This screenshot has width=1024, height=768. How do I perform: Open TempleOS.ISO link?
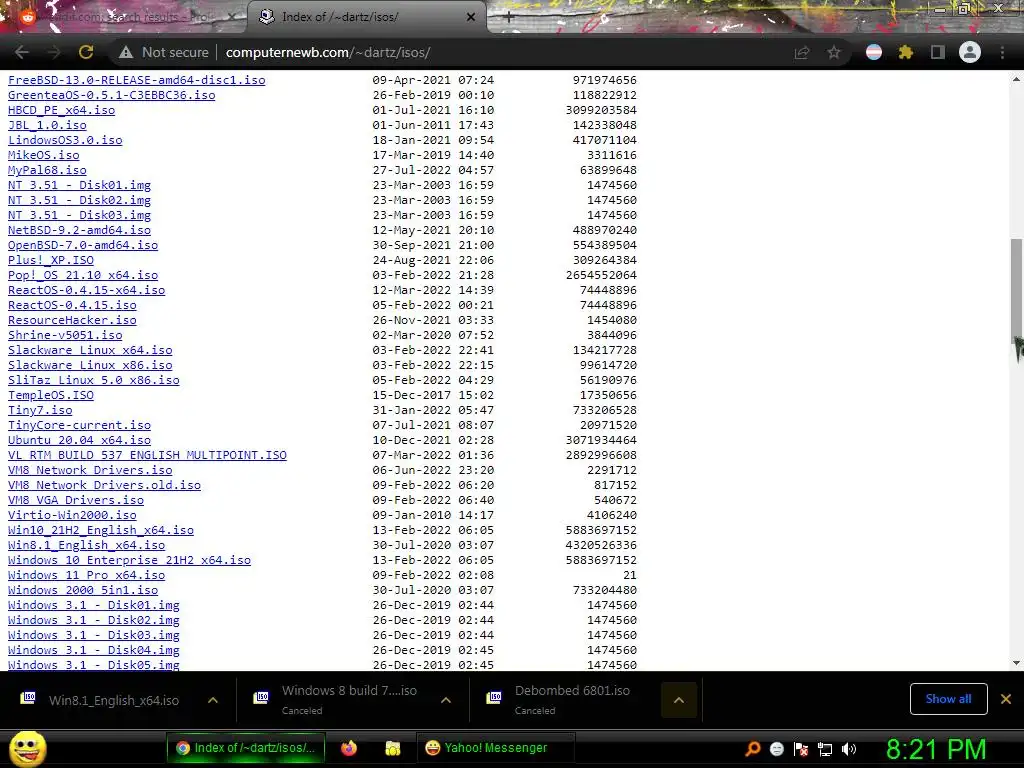click(51, 396)
